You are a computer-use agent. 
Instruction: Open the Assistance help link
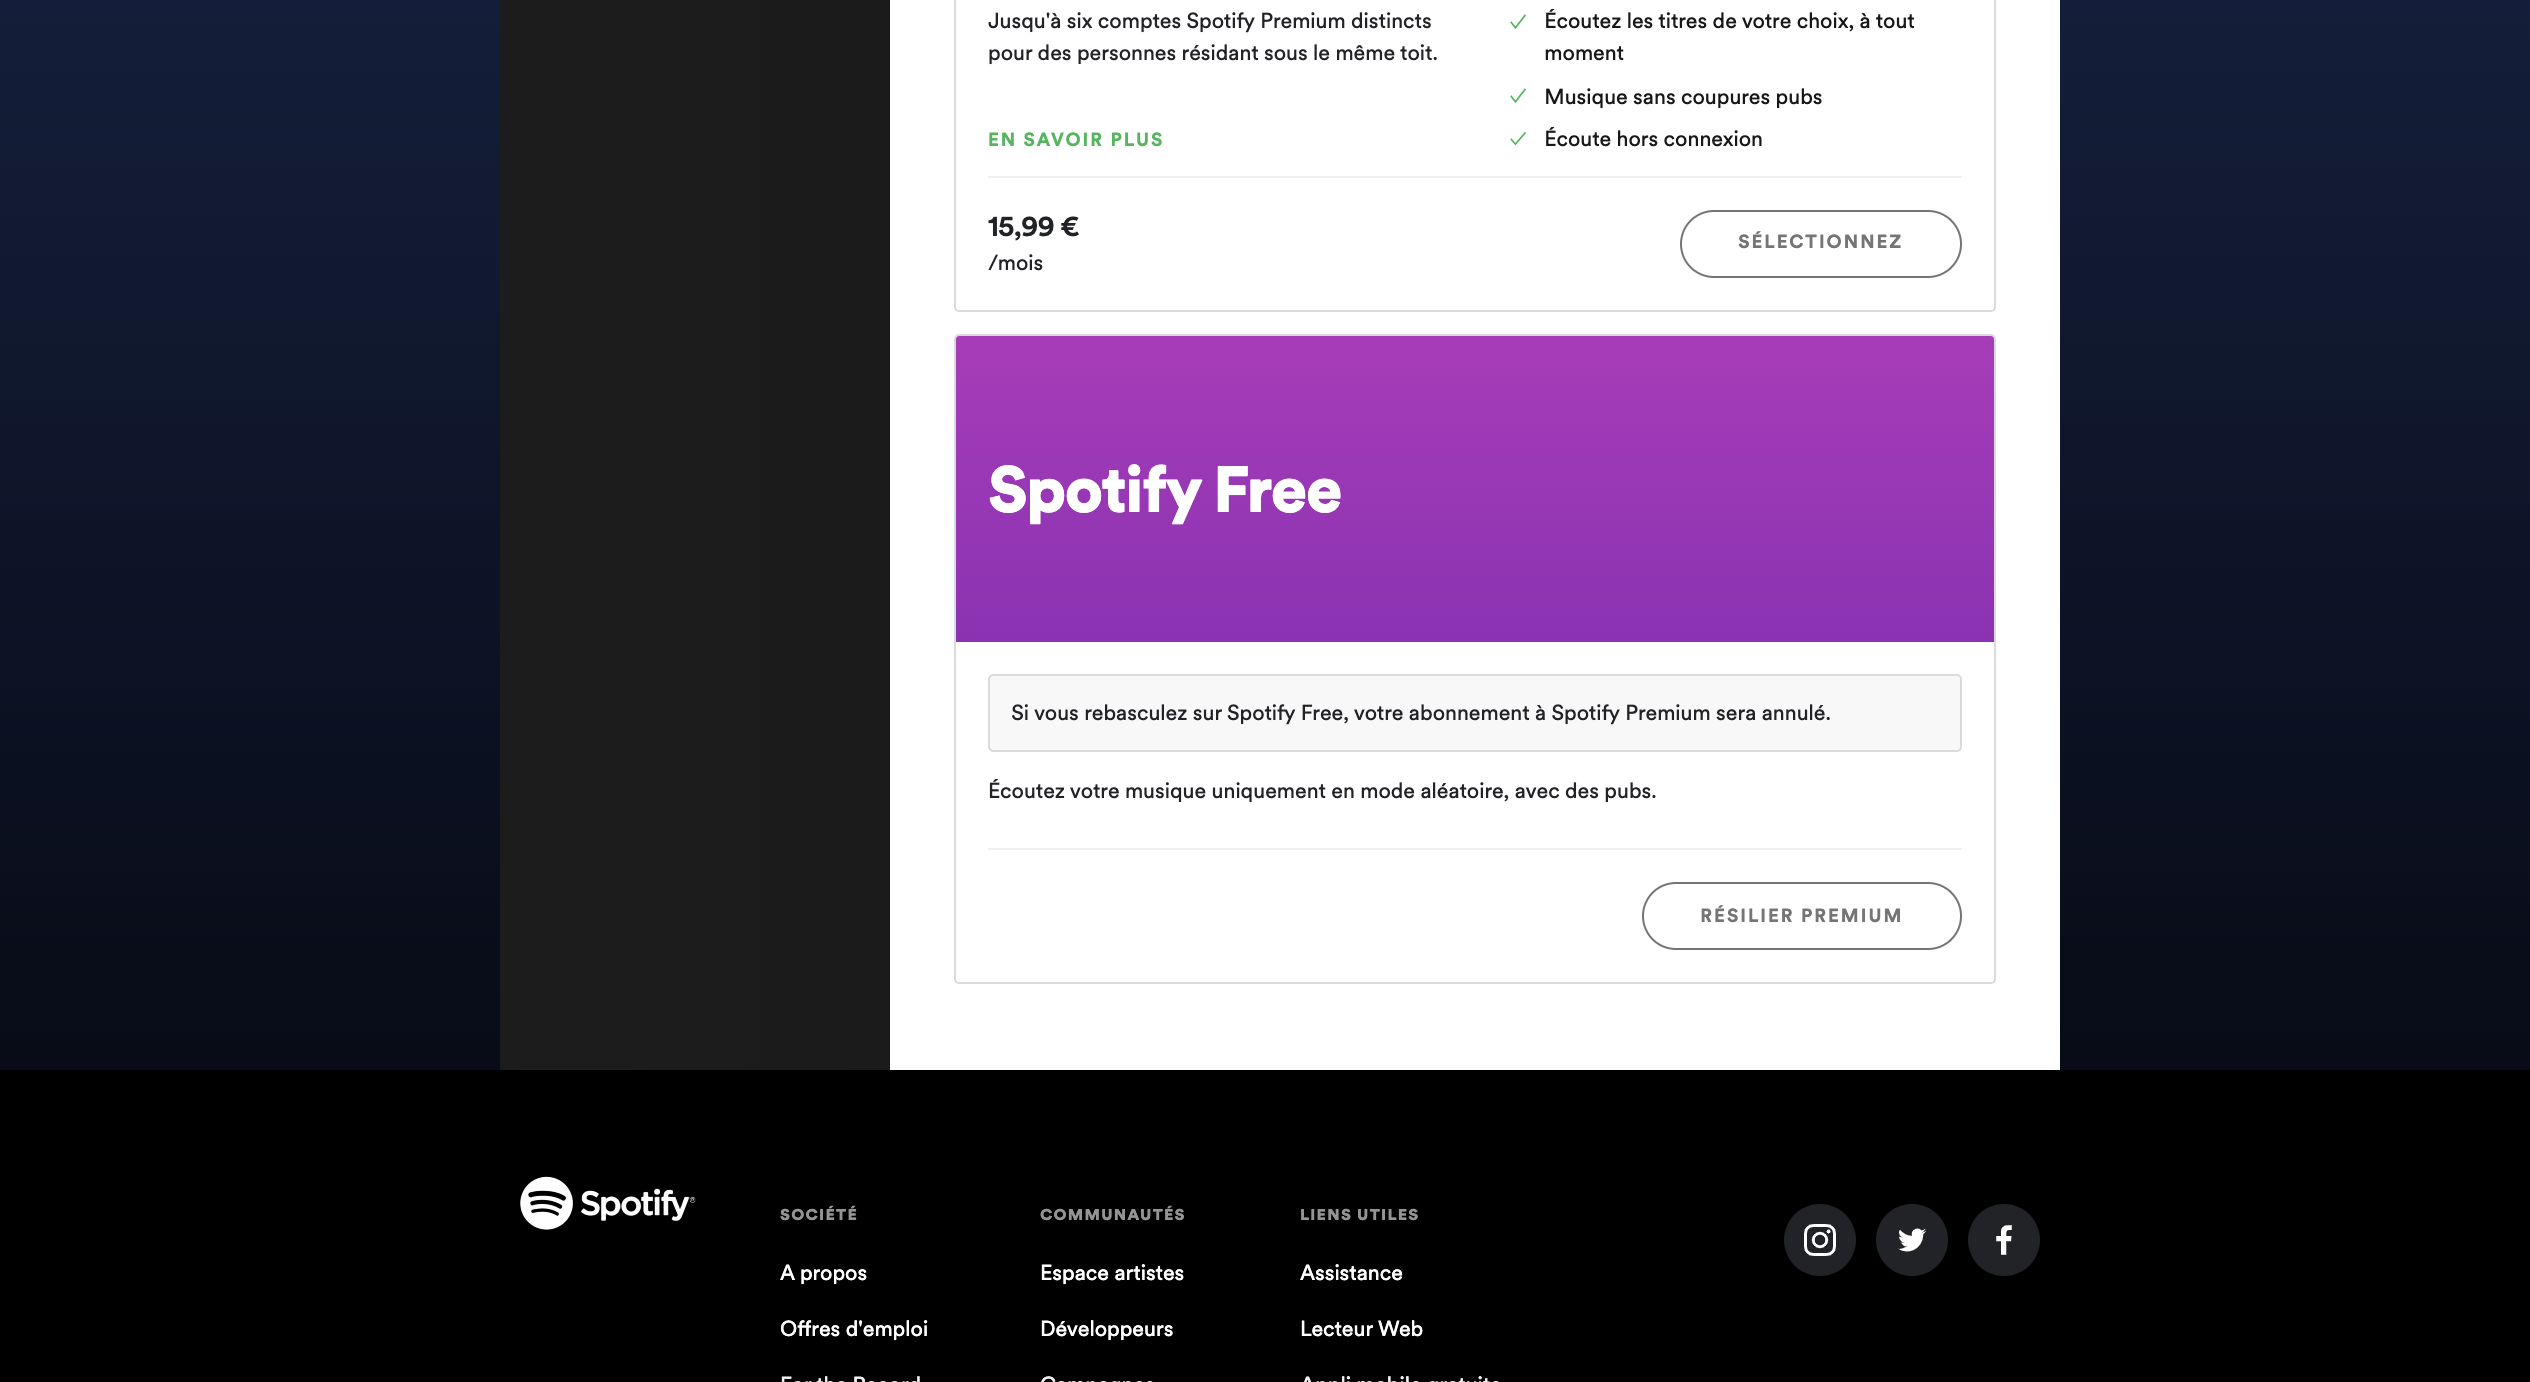[x=1351, y=1273]
